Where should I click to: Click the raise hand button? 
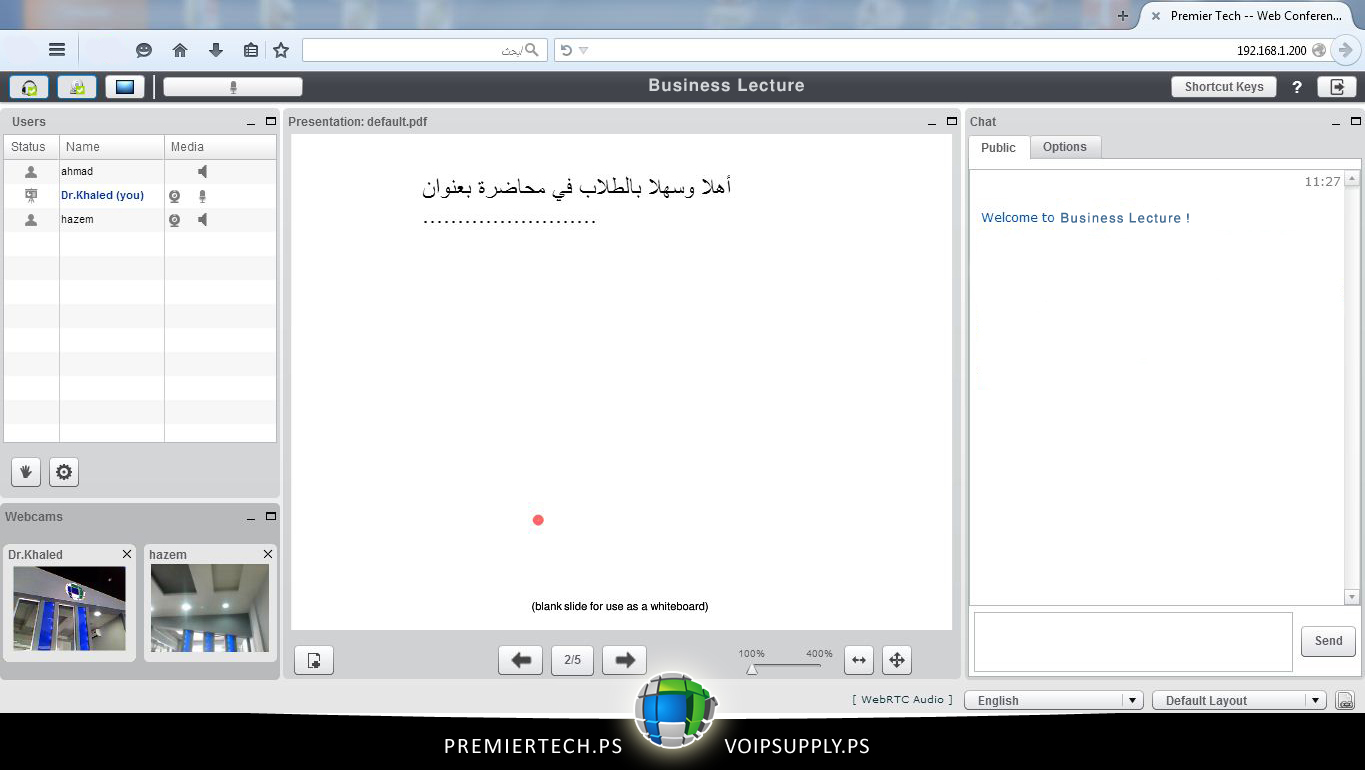click(x=26, y=472)
